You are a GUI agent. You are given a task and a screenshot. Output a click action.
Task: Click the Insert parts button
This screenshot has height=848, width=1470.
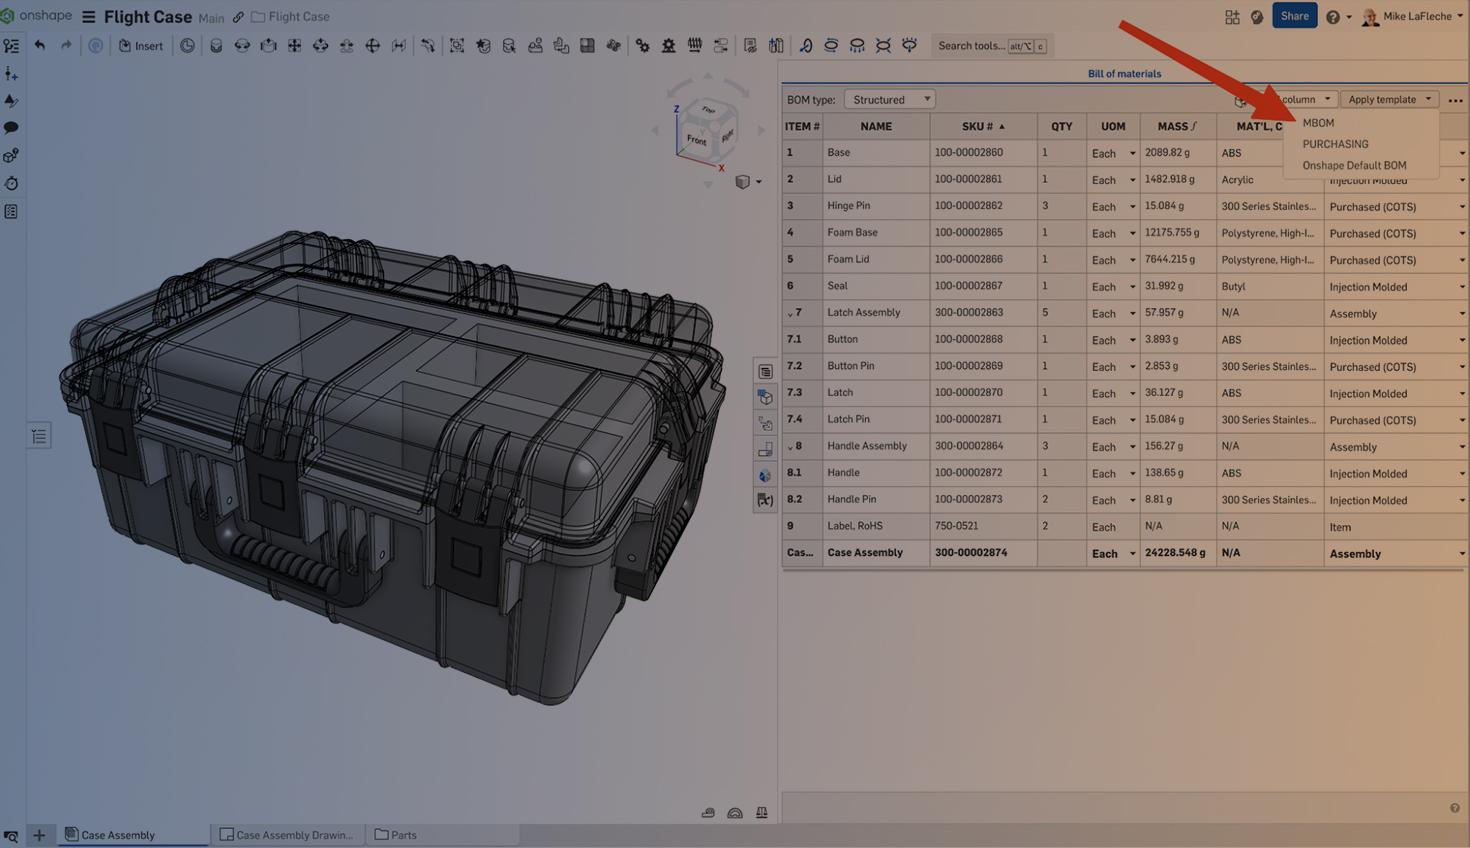click(x=141, y=46)
